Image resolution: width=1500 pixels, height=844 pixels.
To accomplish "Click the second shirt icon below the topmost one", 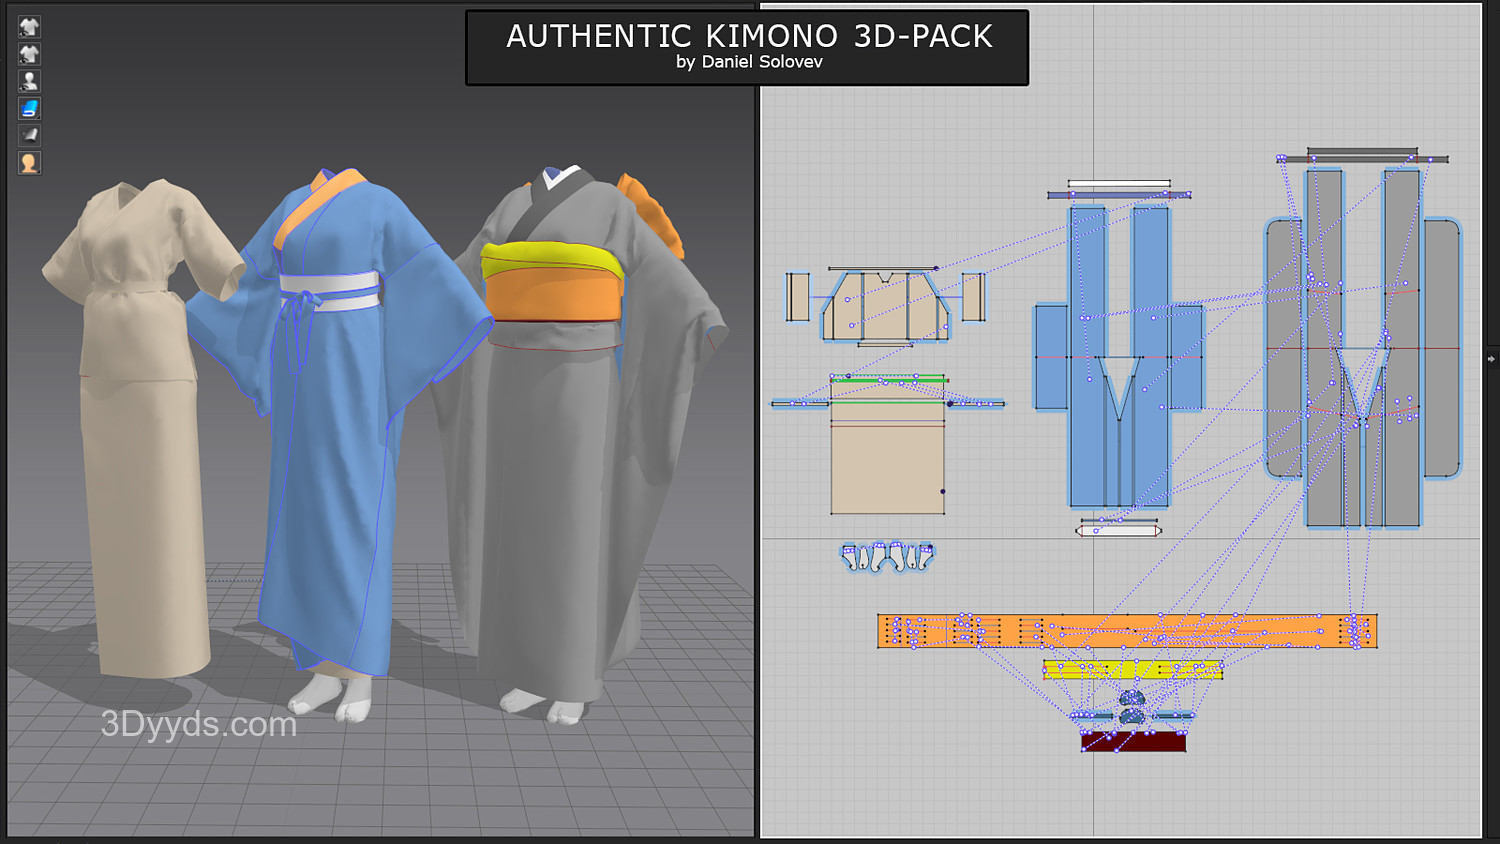I will tap(29, 54).
